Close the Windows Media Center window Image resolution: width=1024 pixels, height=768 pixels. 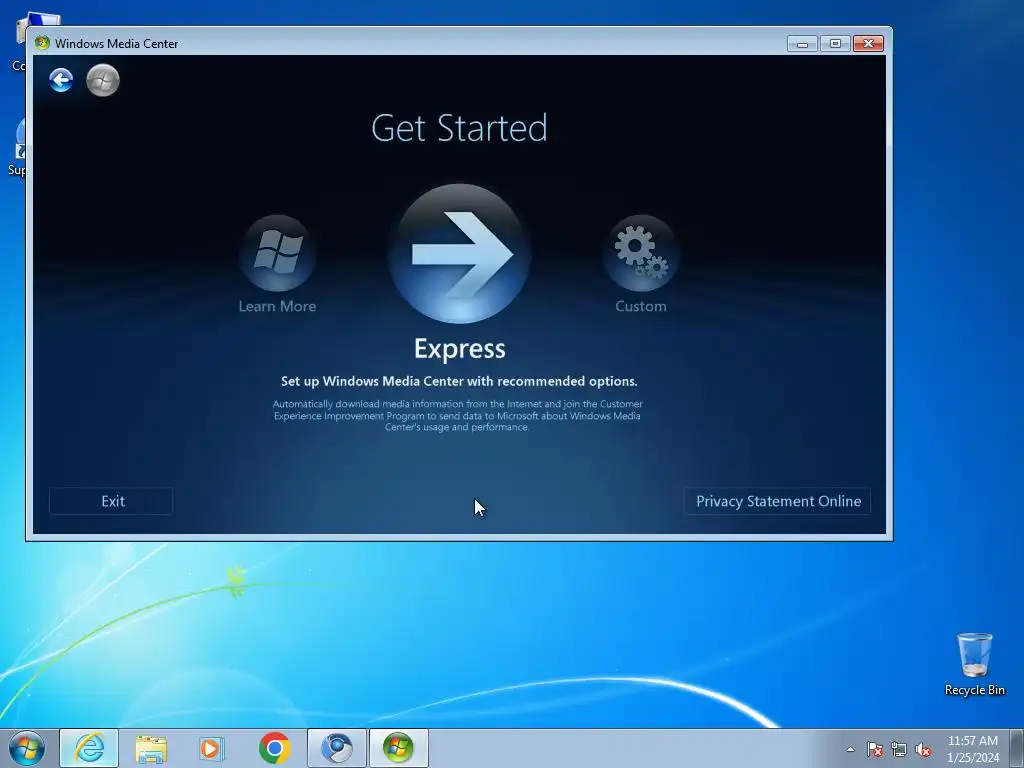click(x=869, y=44)
